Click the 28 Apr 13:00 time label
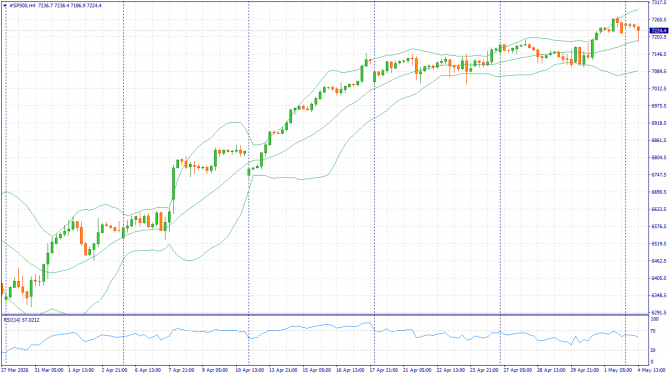This screenshot has height=376, width=670. pos(551,370)
